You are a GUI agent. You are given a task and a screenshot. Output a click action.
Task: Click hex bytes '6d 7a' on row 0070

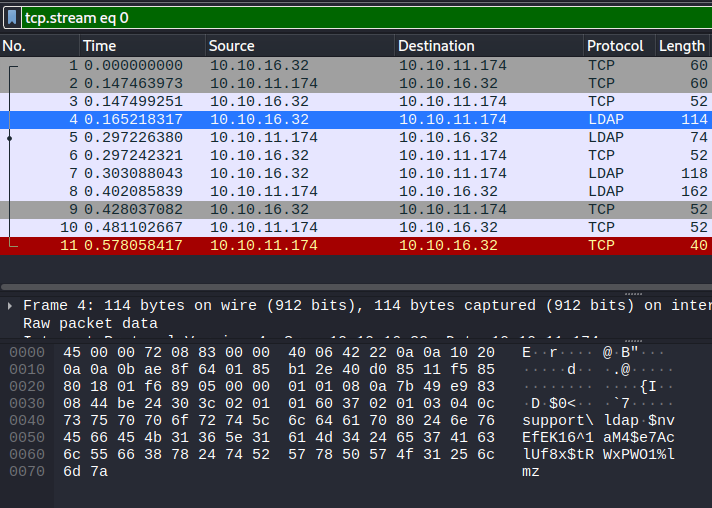(x=86, y=472)
